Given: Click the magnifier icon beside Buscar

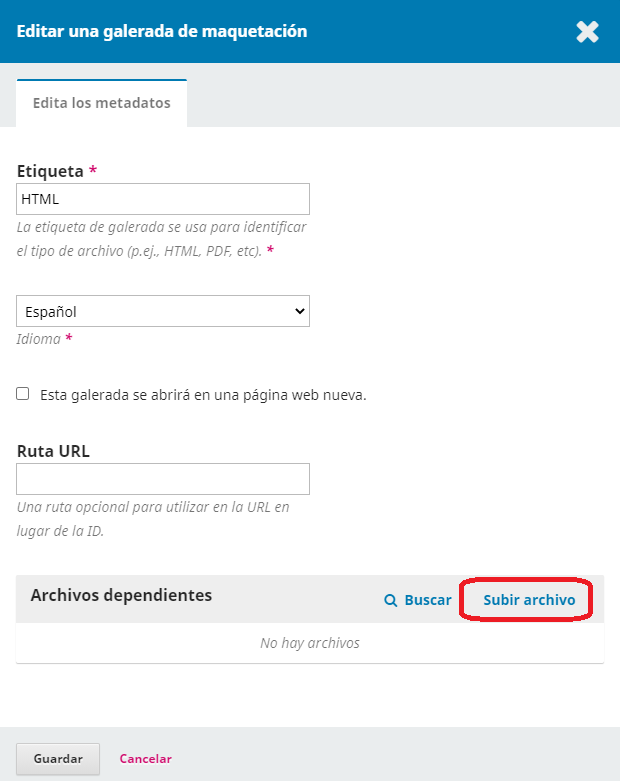Looking at the screenshot, I should [391, 601].
